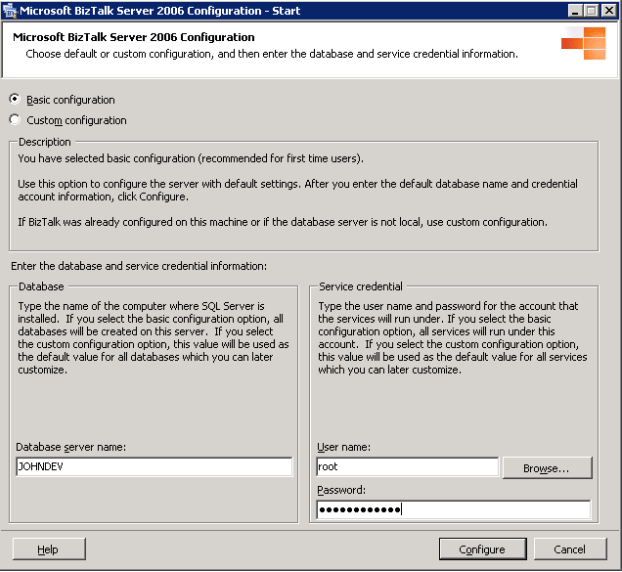Close the BizTalk Configuration window
This screenshot has width=622, height=572.
click(x=609, y=11)
